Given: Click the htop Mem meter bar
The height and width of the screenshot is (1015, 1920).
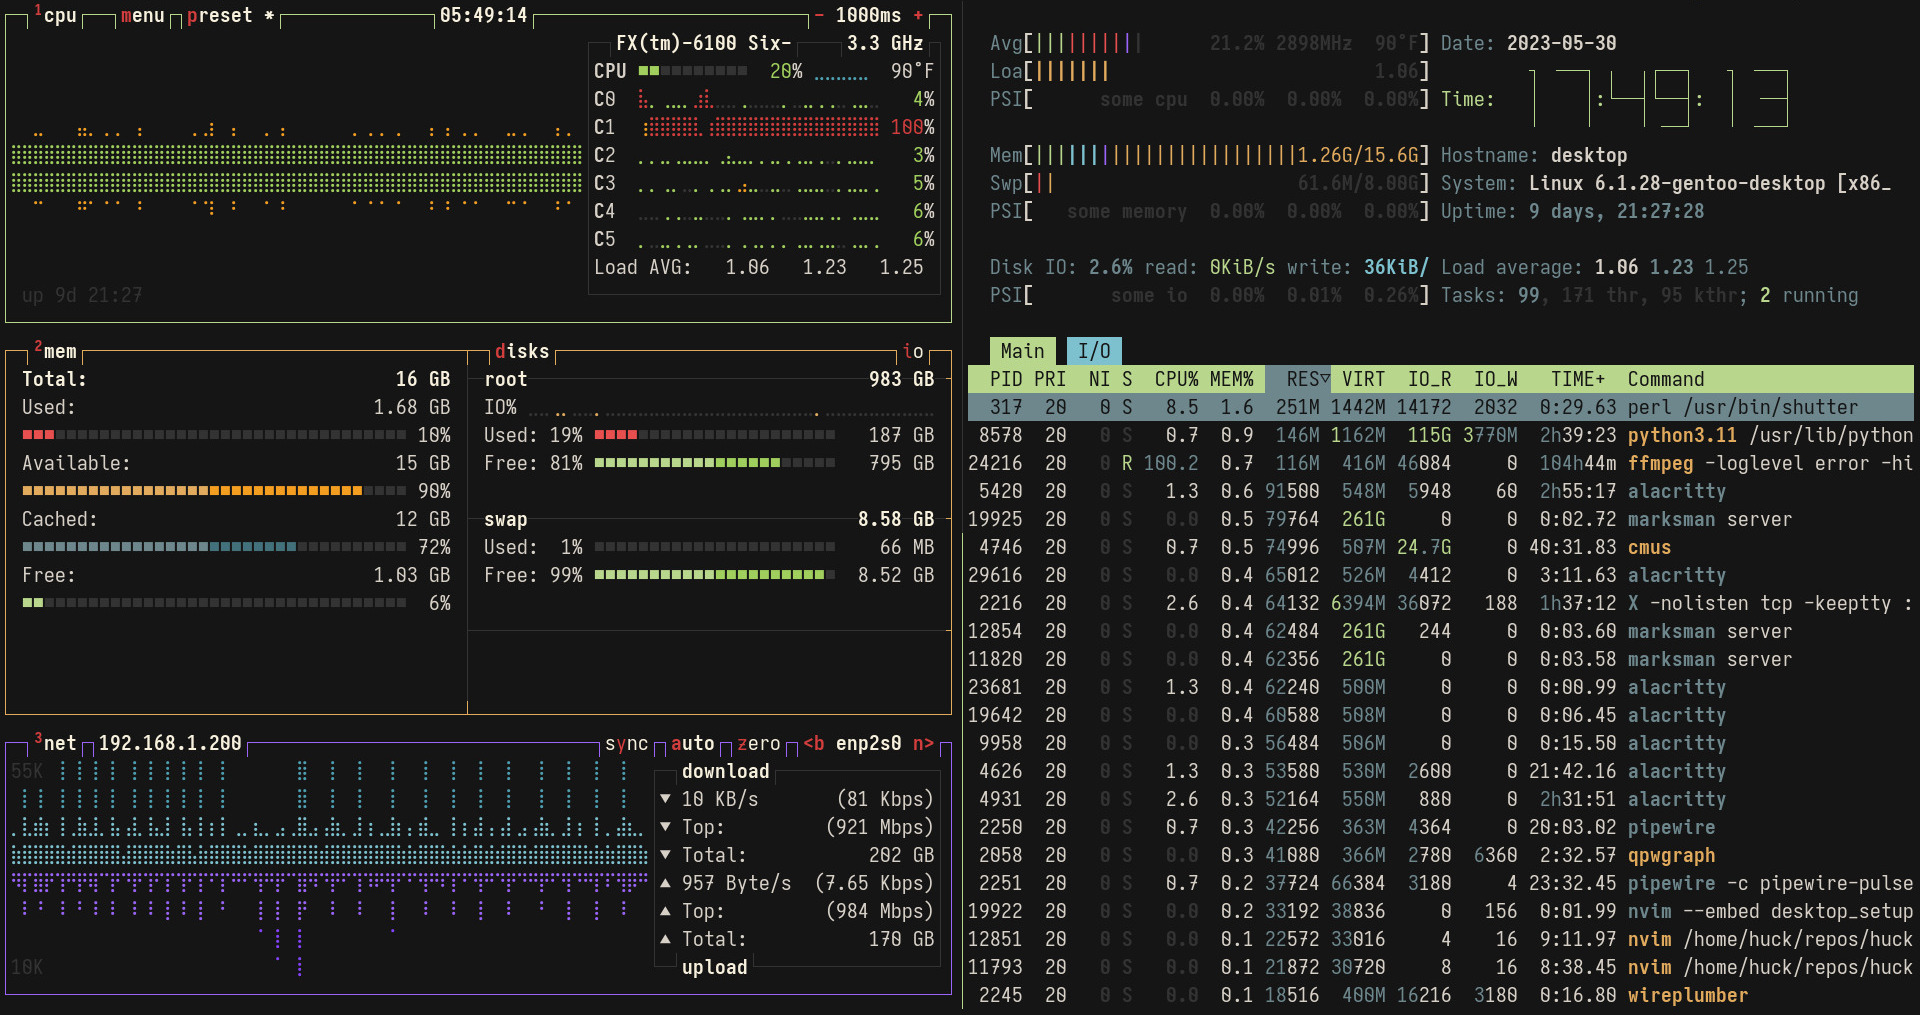Looking at the screenshot, I should pos(1210,155).
